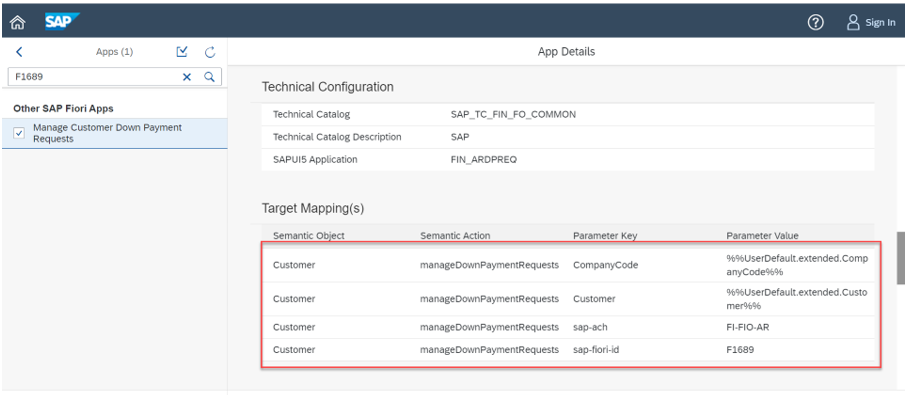The height and width of the screenshot is (395, 910).
Task: Click the App Details heading
Action: (x=566, y=52)
